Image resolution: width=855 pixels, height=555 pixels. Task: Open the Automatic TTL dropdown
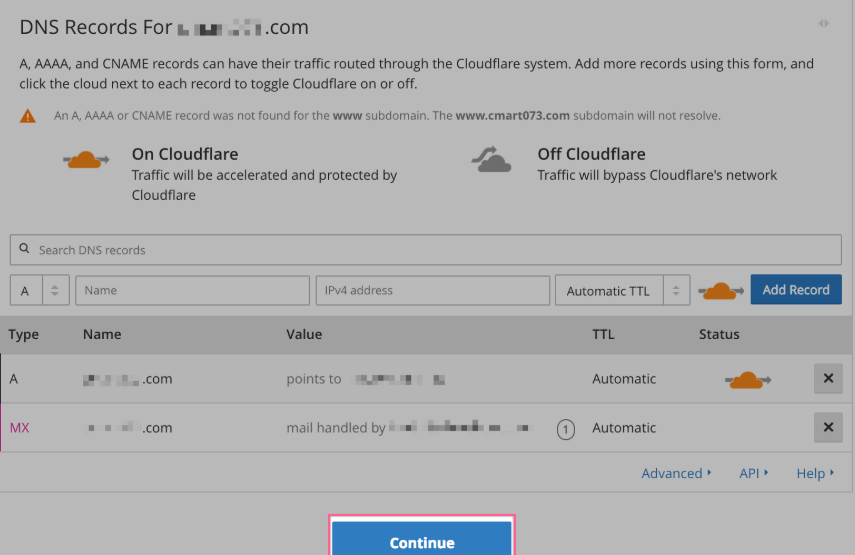(x=622, y=291)
